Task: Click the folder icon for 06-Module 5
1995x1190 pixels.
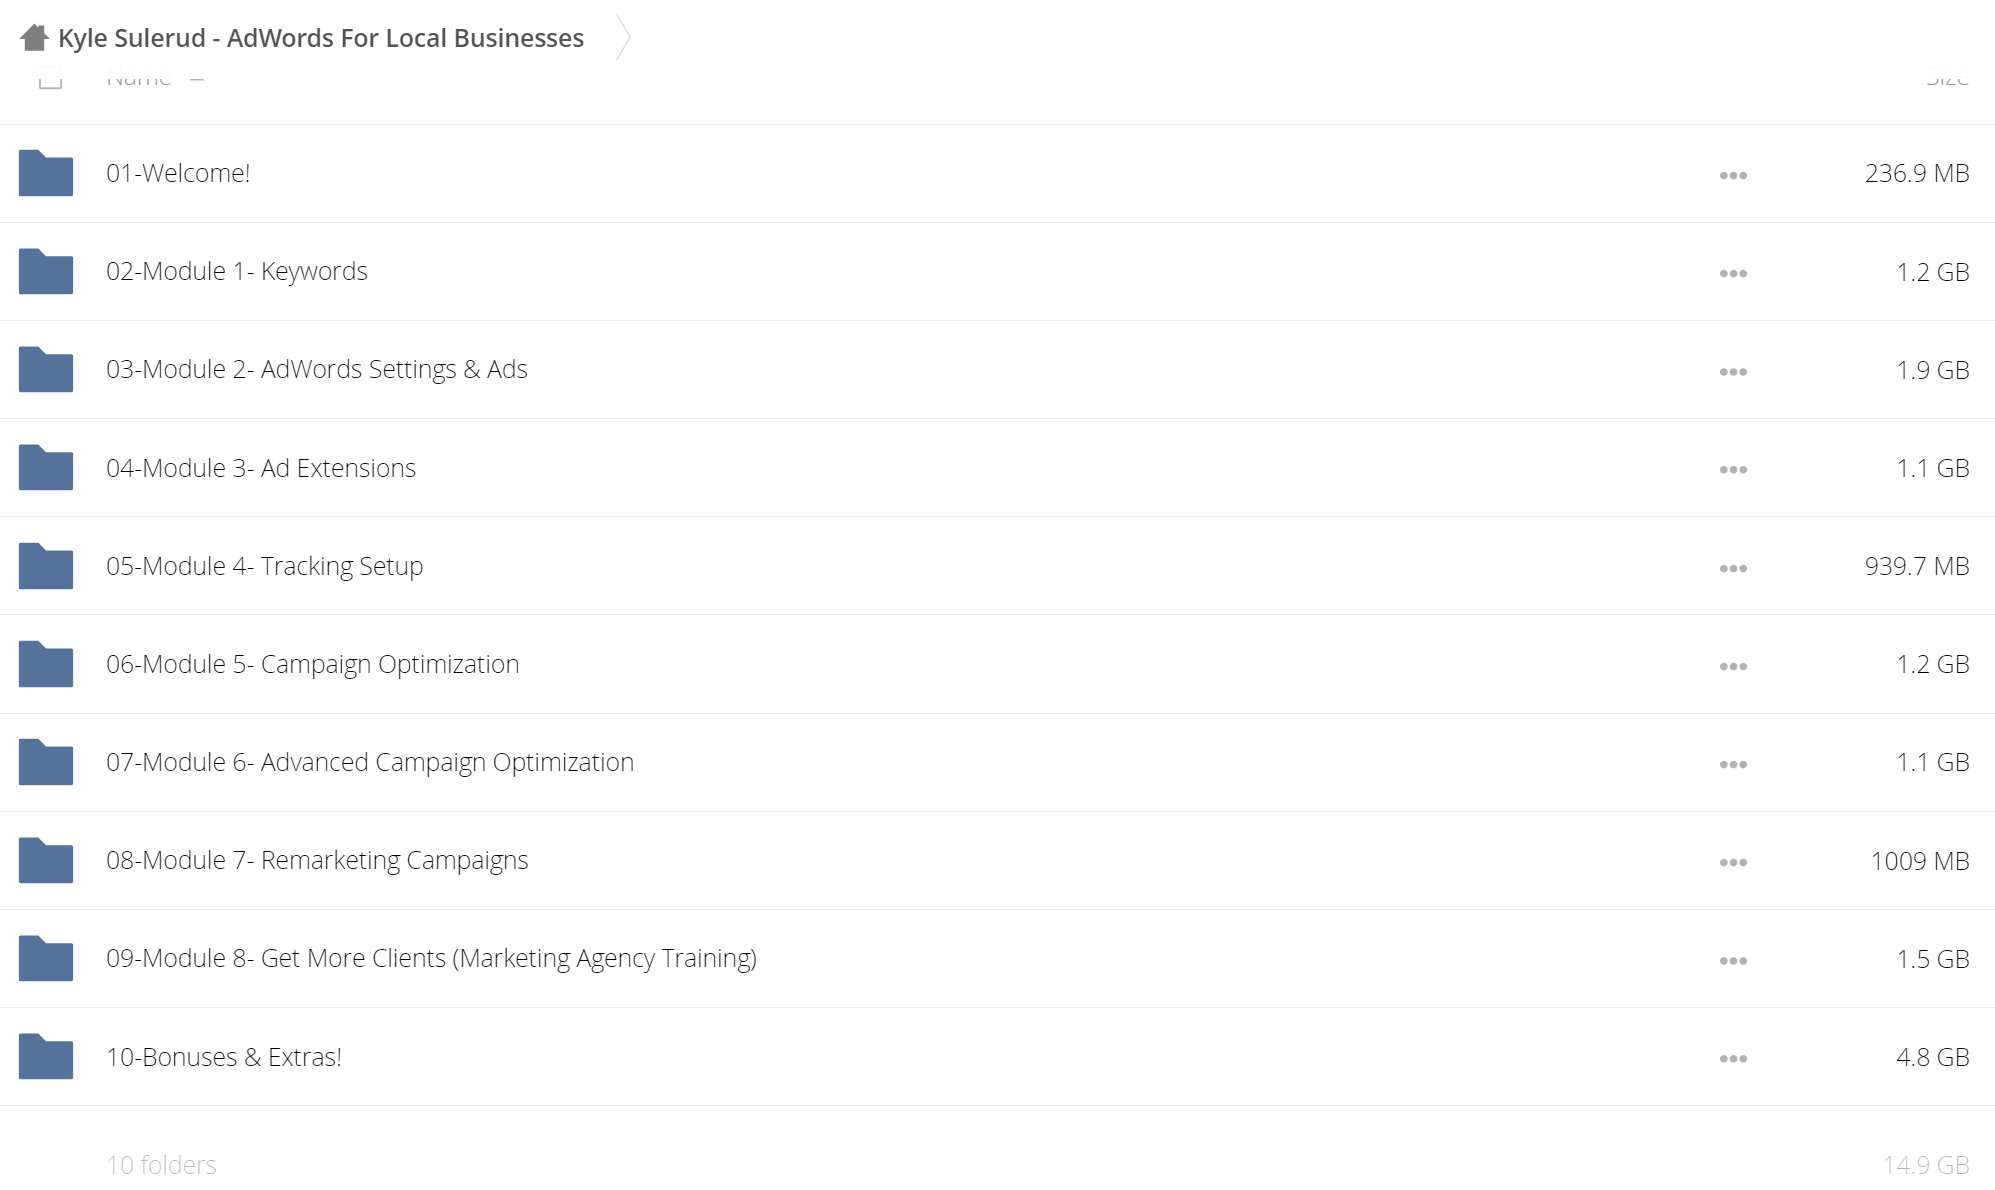Action: pyautogui.click(x=46, y=664)
